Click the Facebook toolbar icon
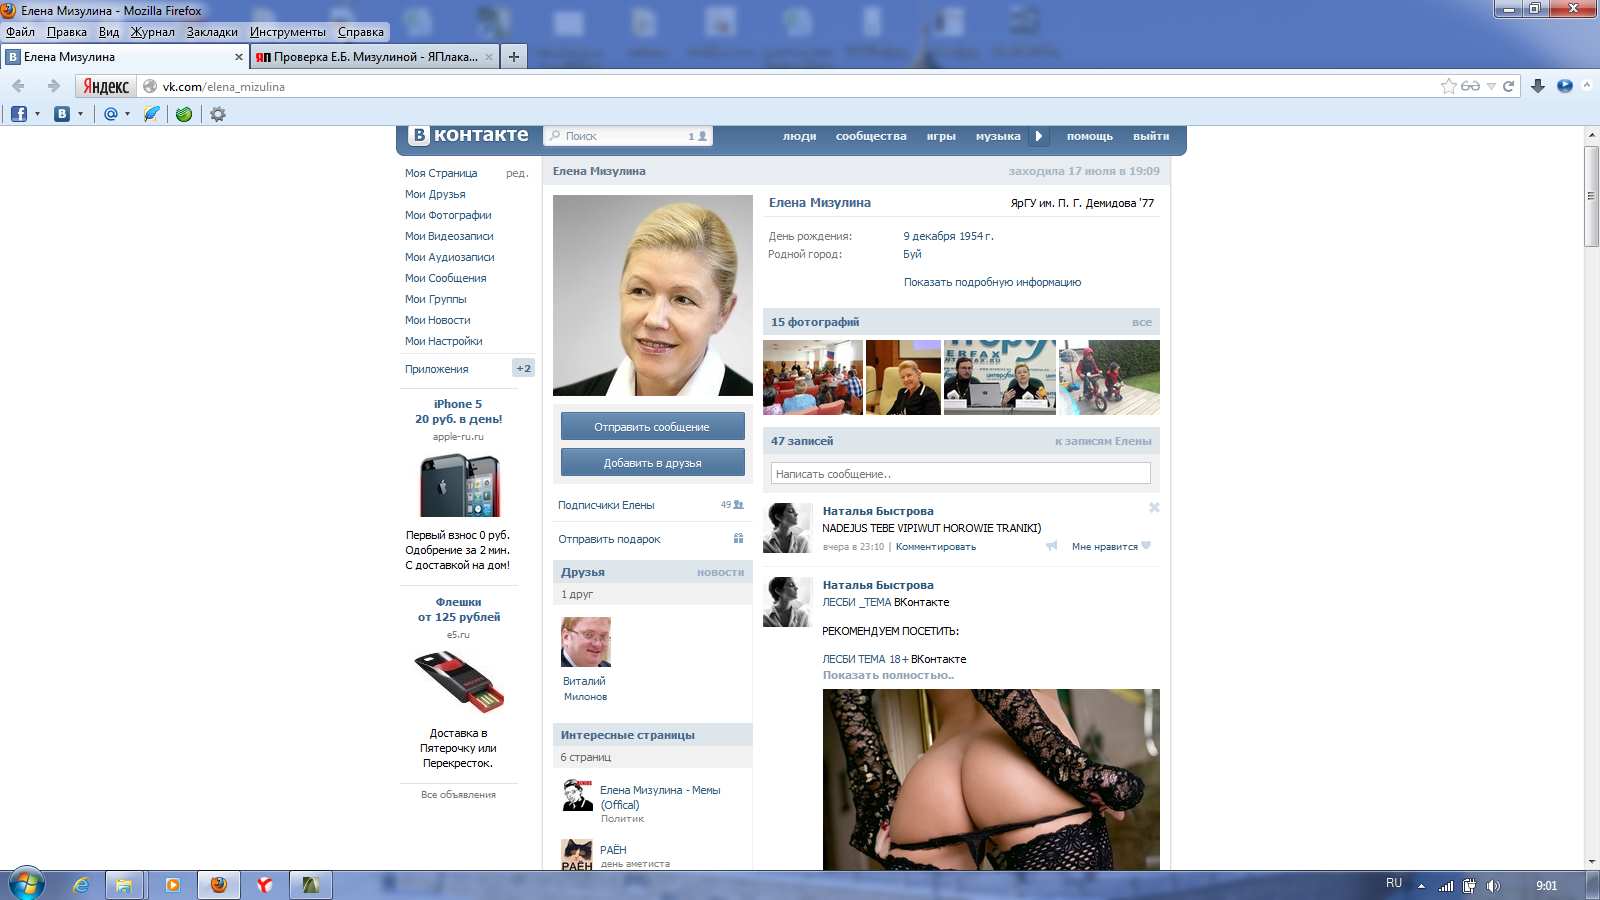This screenshot has height=900, width=1600. [19, 114]
